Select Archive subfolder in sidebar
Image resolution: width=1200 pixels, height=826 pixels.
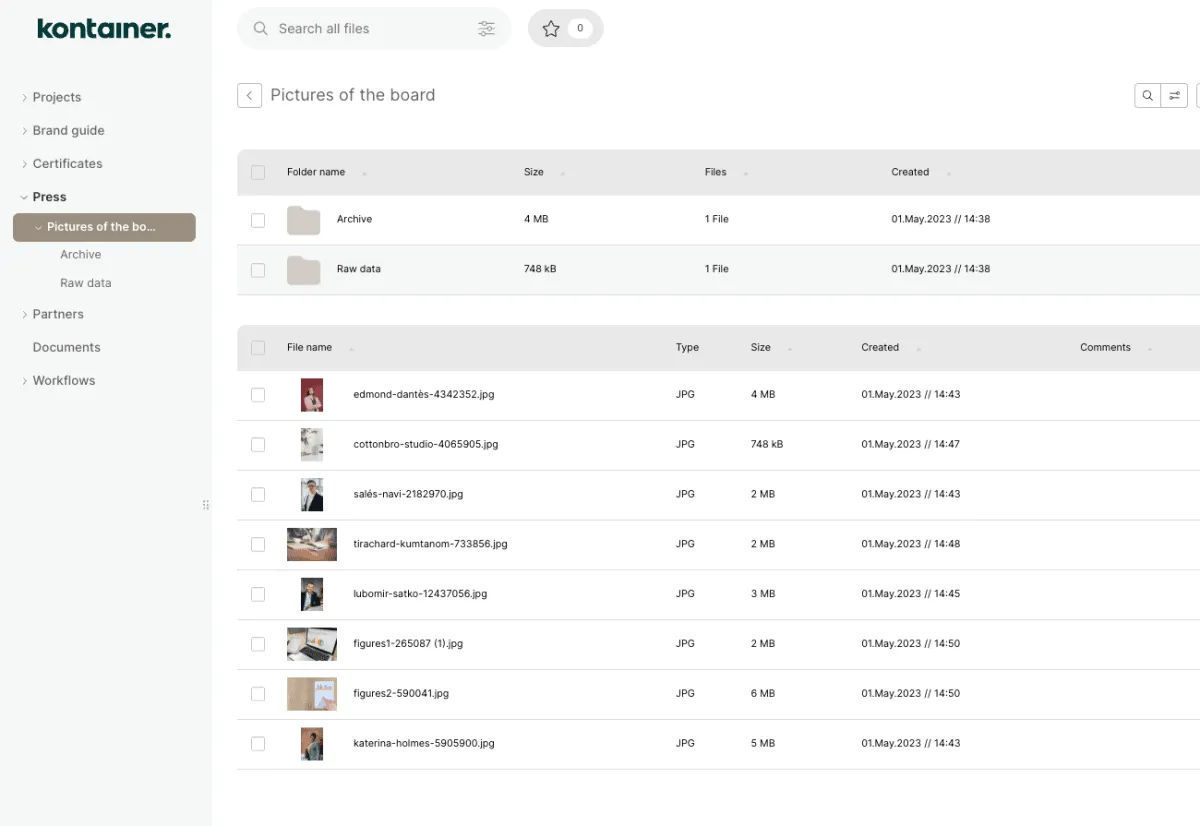[81, 255]
